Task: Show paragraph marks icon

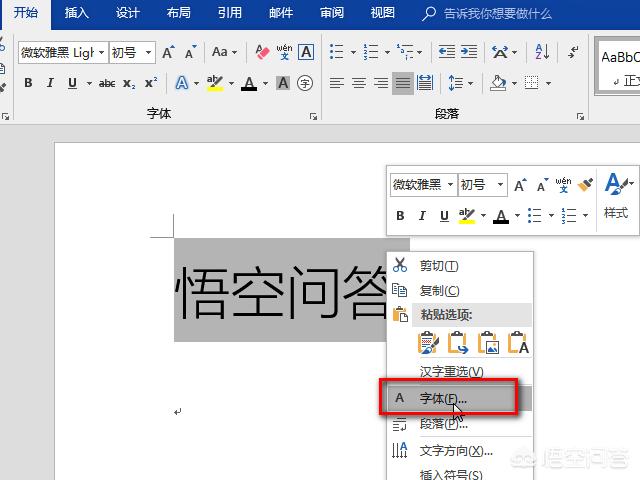Action: point(573,52)
